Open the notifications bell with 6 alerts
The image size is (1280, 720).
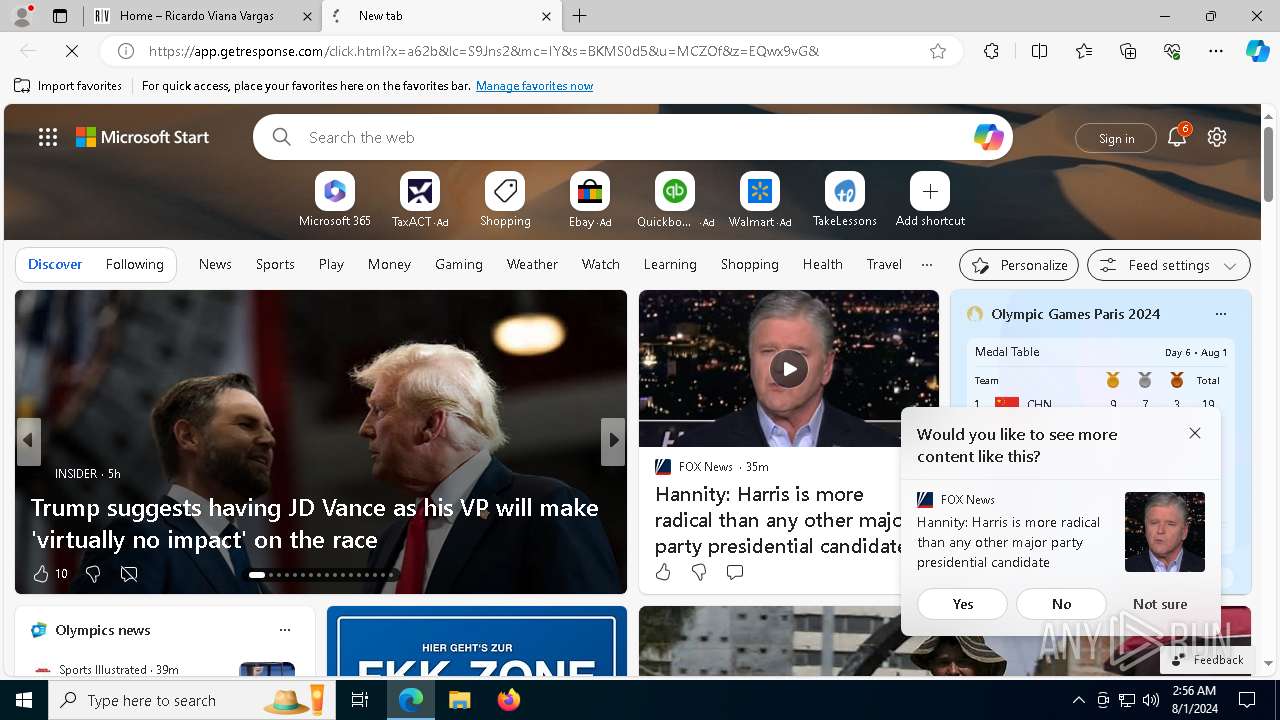click(x=1177, y=137)
